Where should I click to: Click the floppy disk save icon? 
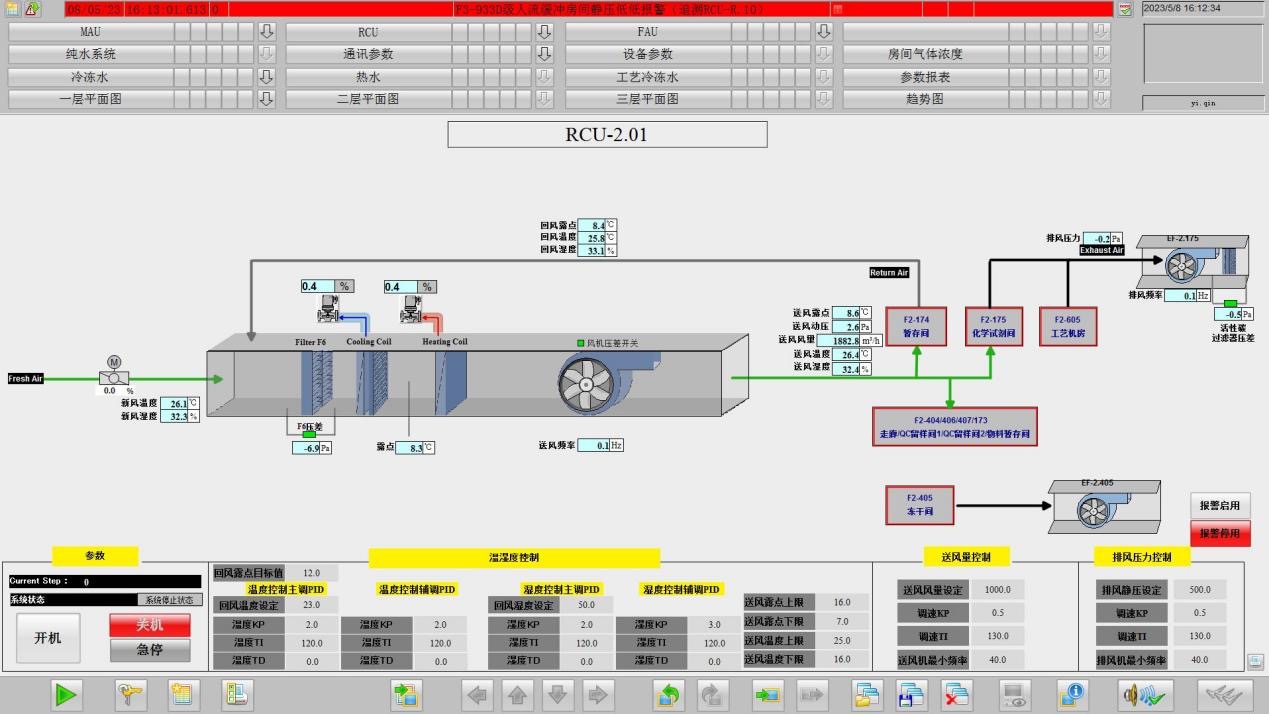click(911, 695)
